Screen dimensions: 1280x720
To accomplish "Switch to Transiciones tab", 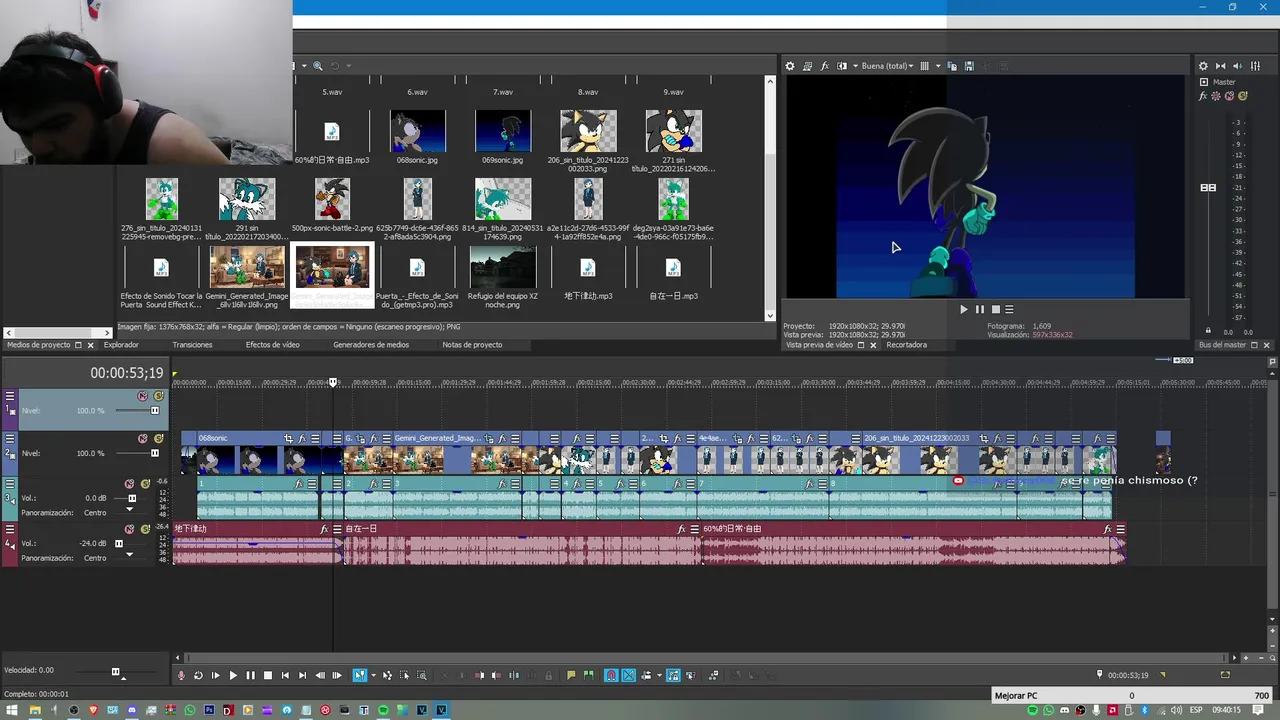I will [x=192, y=345].
